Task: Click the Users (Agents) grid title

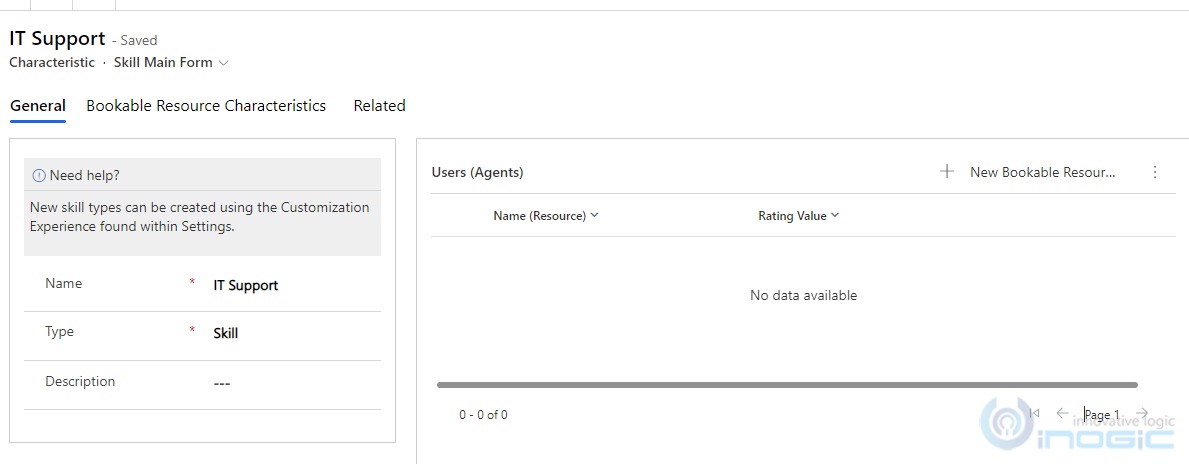Action: pos(478,173)
